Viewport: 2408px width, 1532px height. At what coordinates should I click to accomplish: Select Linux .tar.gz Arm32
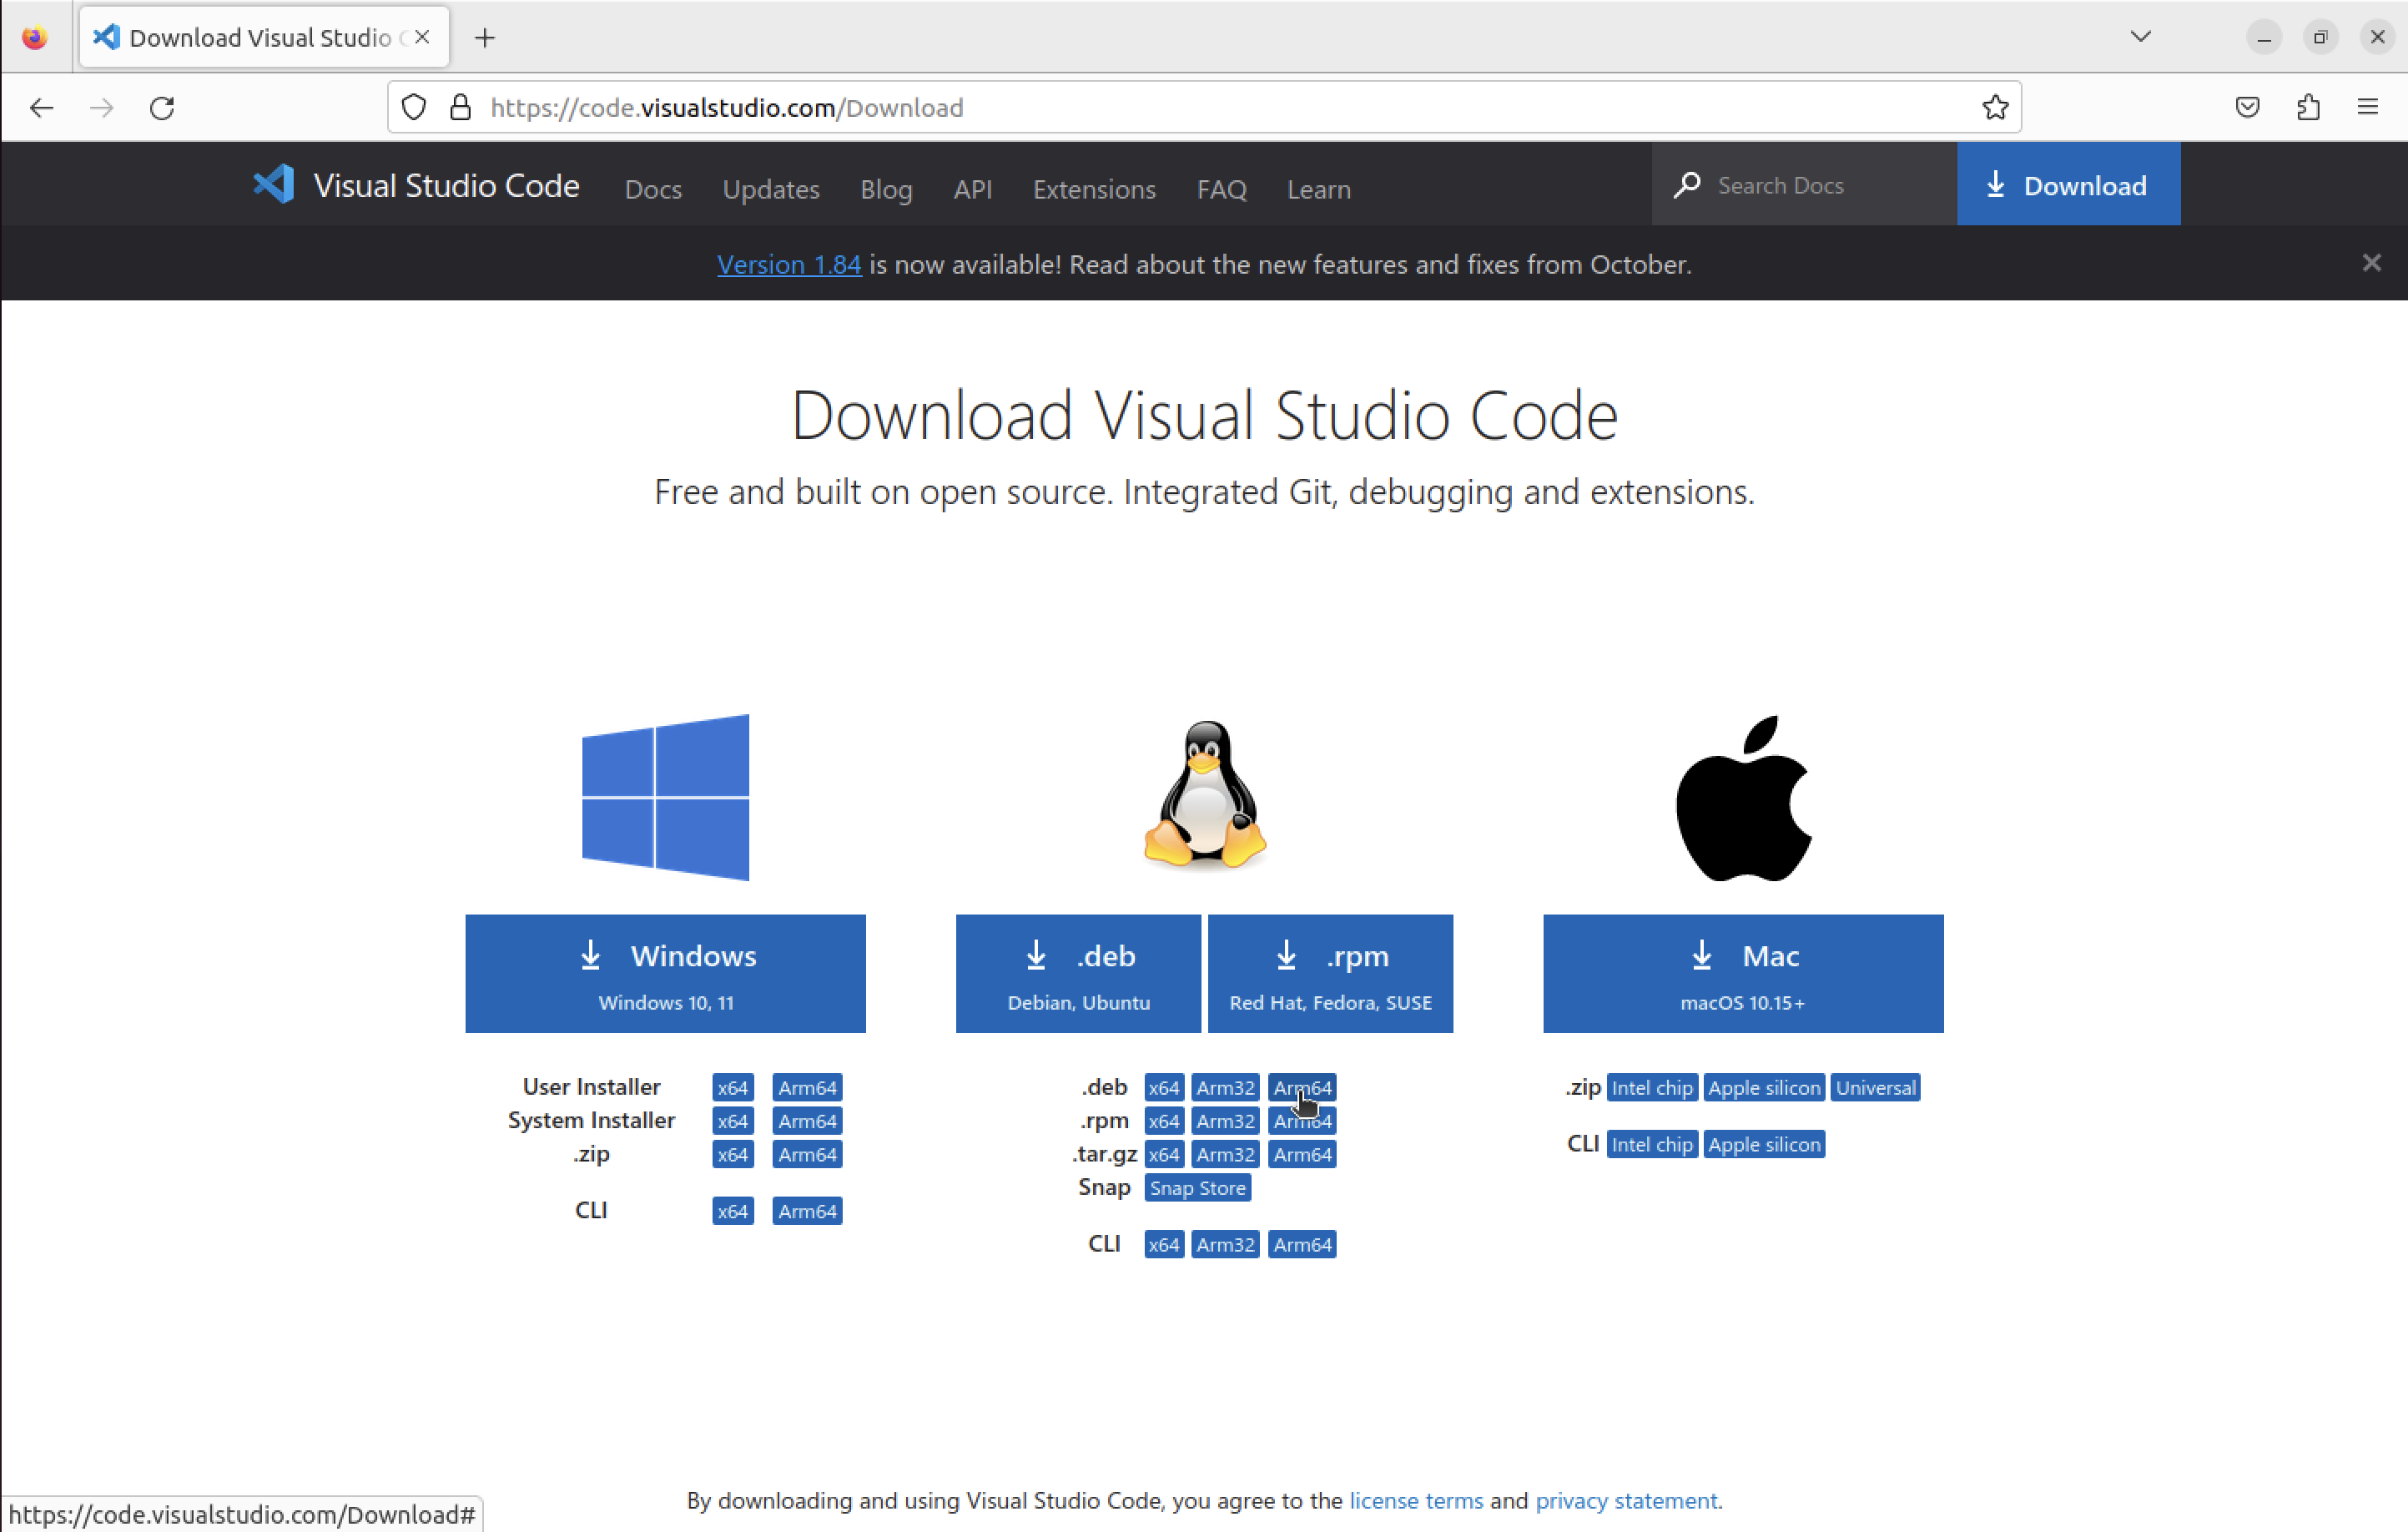pyautogui.click(x=1225, y=1154)
